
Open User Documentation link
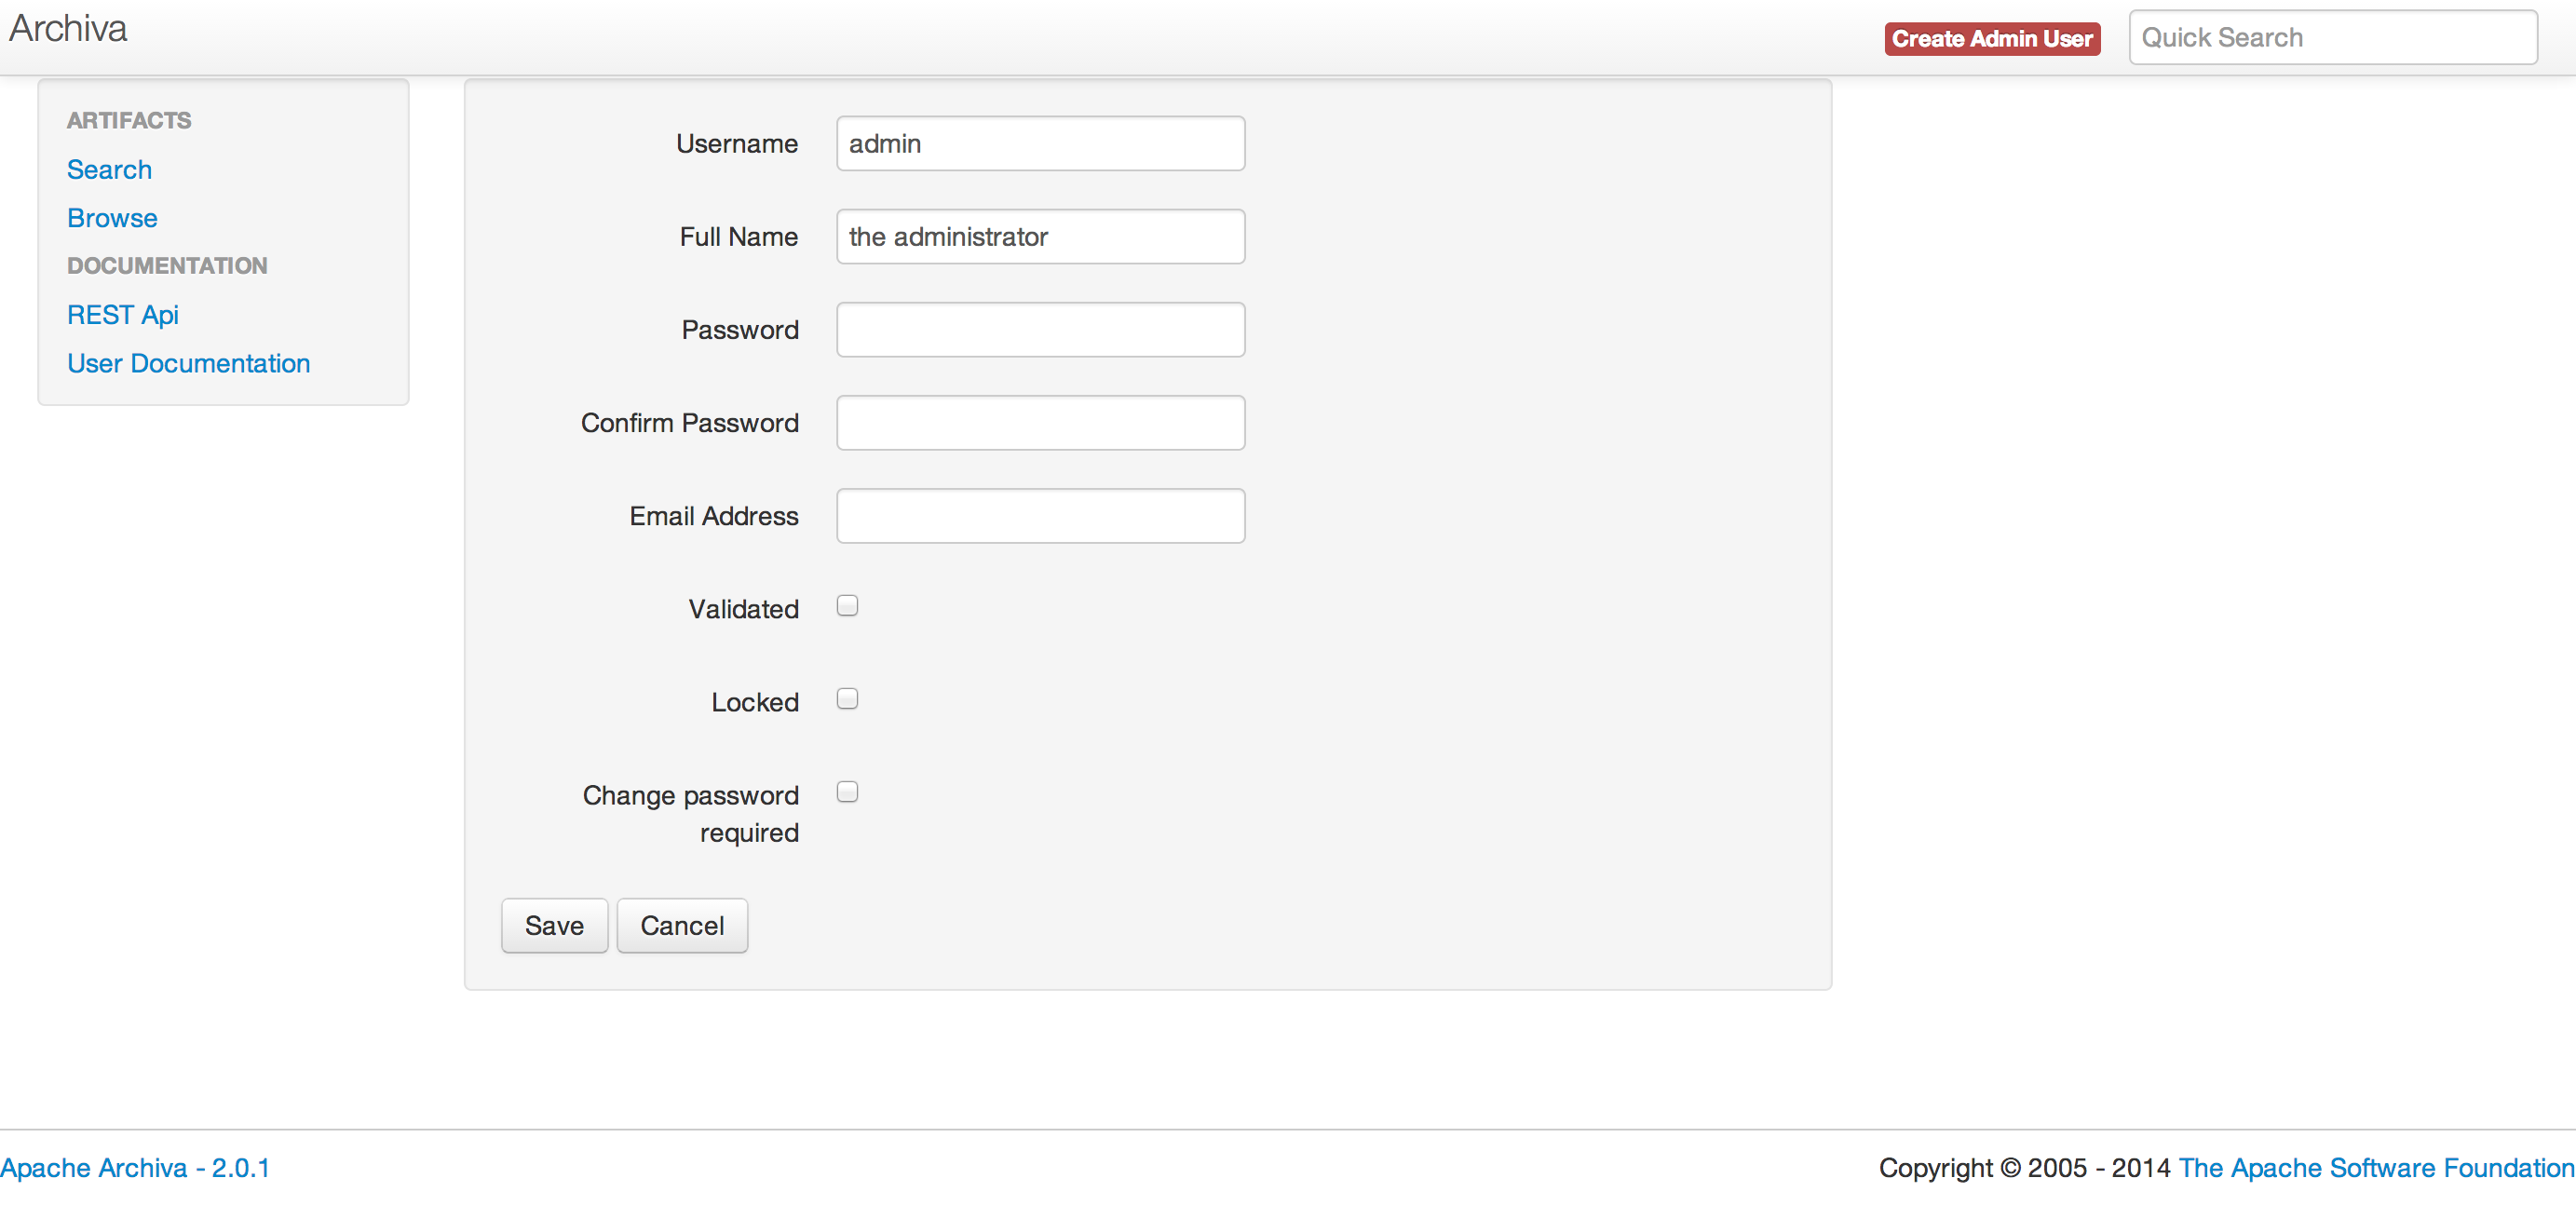coord(188,363)
